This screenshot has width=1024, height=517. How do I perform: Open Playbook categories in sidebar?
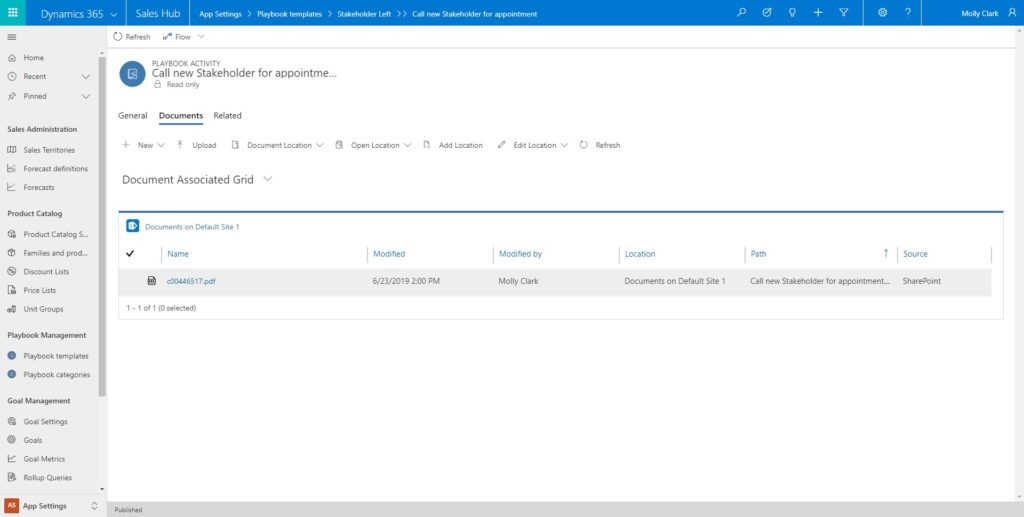[57, 375]
